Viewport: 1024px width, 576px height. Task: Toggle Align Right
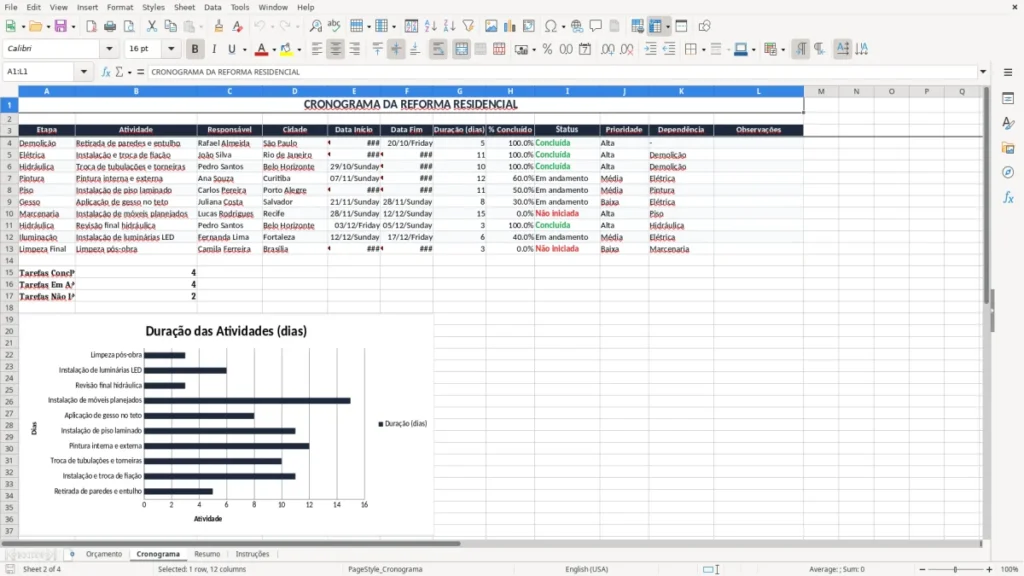355,49
